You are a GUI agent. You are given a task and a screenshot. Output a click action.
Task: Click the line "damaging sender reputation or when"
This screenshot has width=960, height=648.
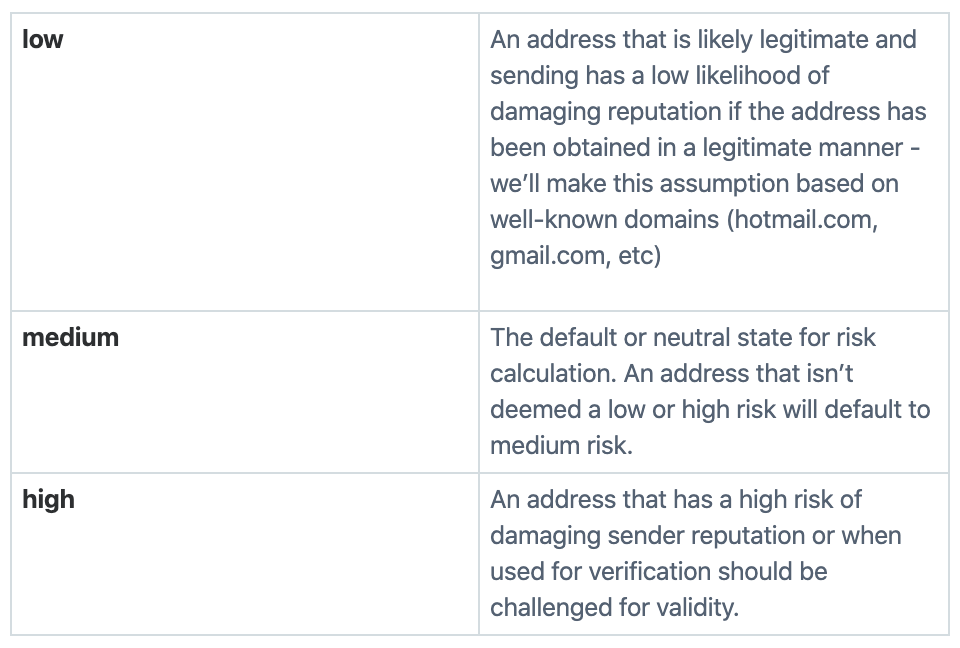coord(696,536)
